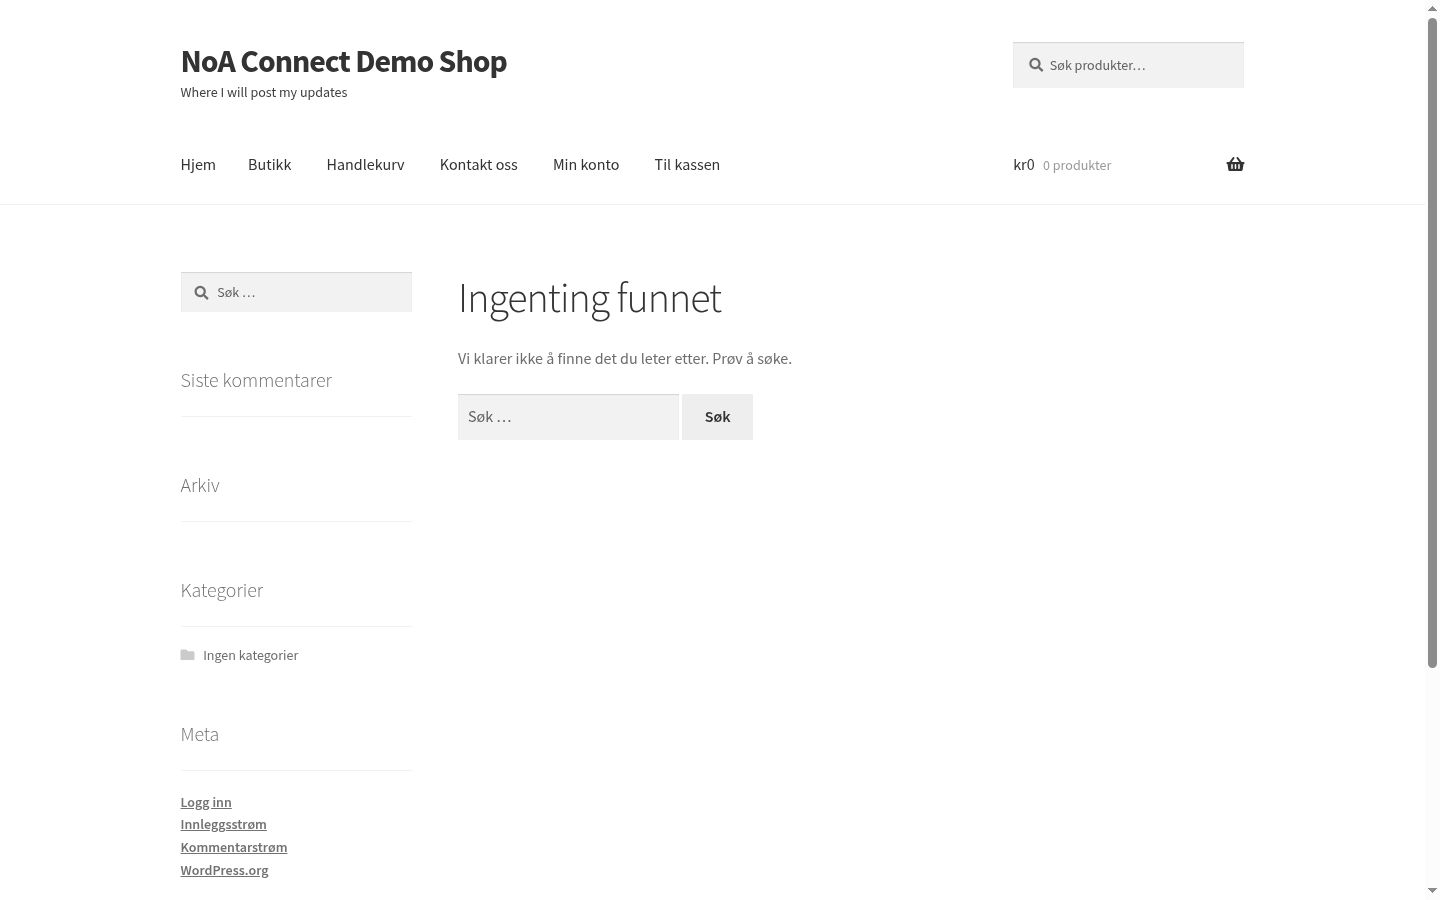Click the shopping basket icon in header
This screenshot has width=1440, height=900.
pyautogui.click(x=1235, y=164)
